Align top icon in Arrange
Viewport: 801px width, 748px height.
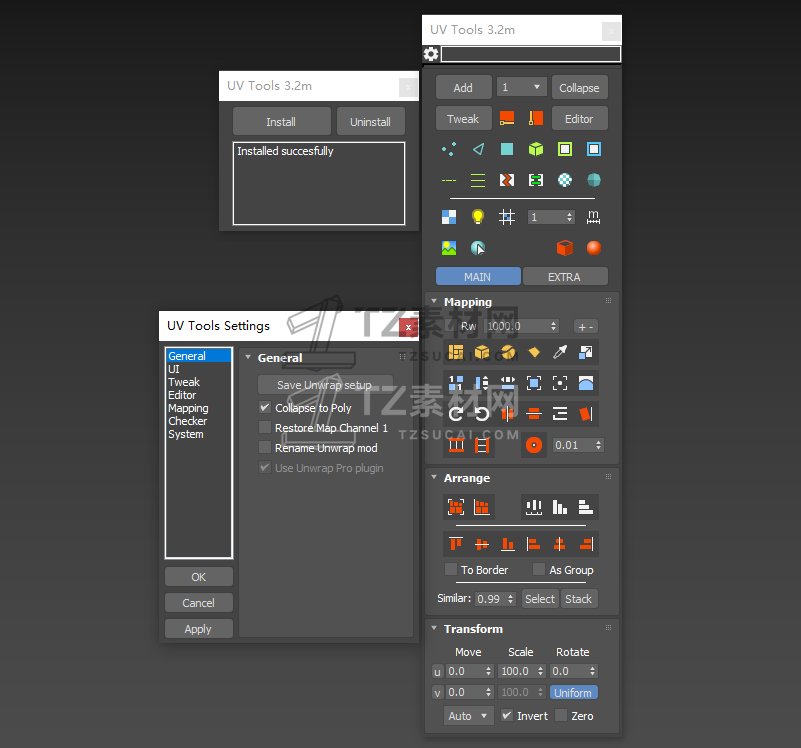(456, 544)
